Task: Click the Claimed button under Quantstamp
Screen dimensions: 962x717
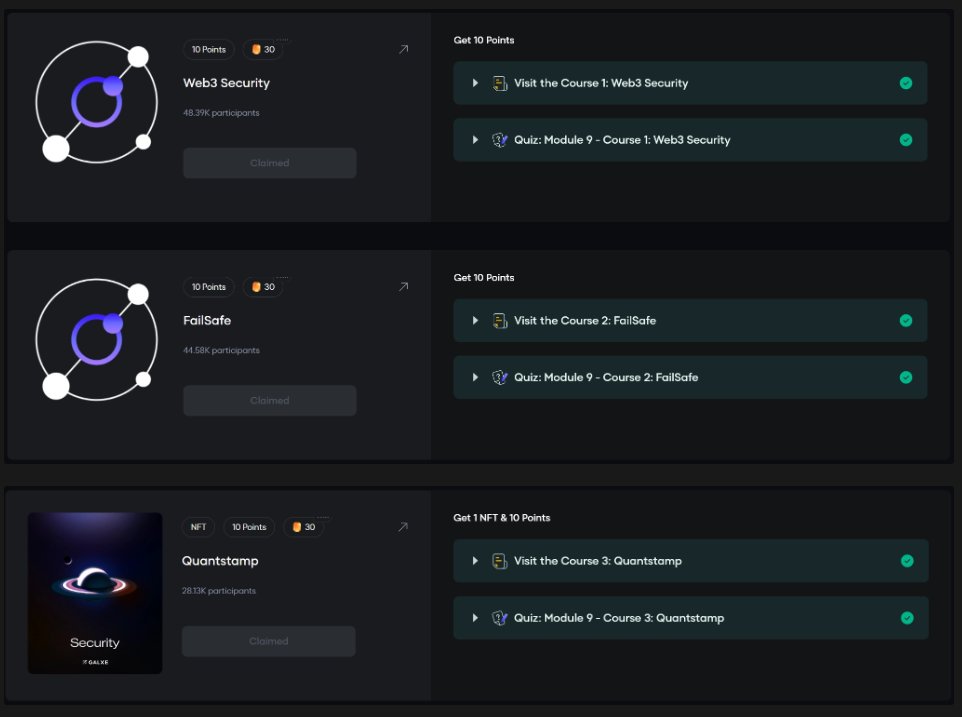Action: coord(268,641)
